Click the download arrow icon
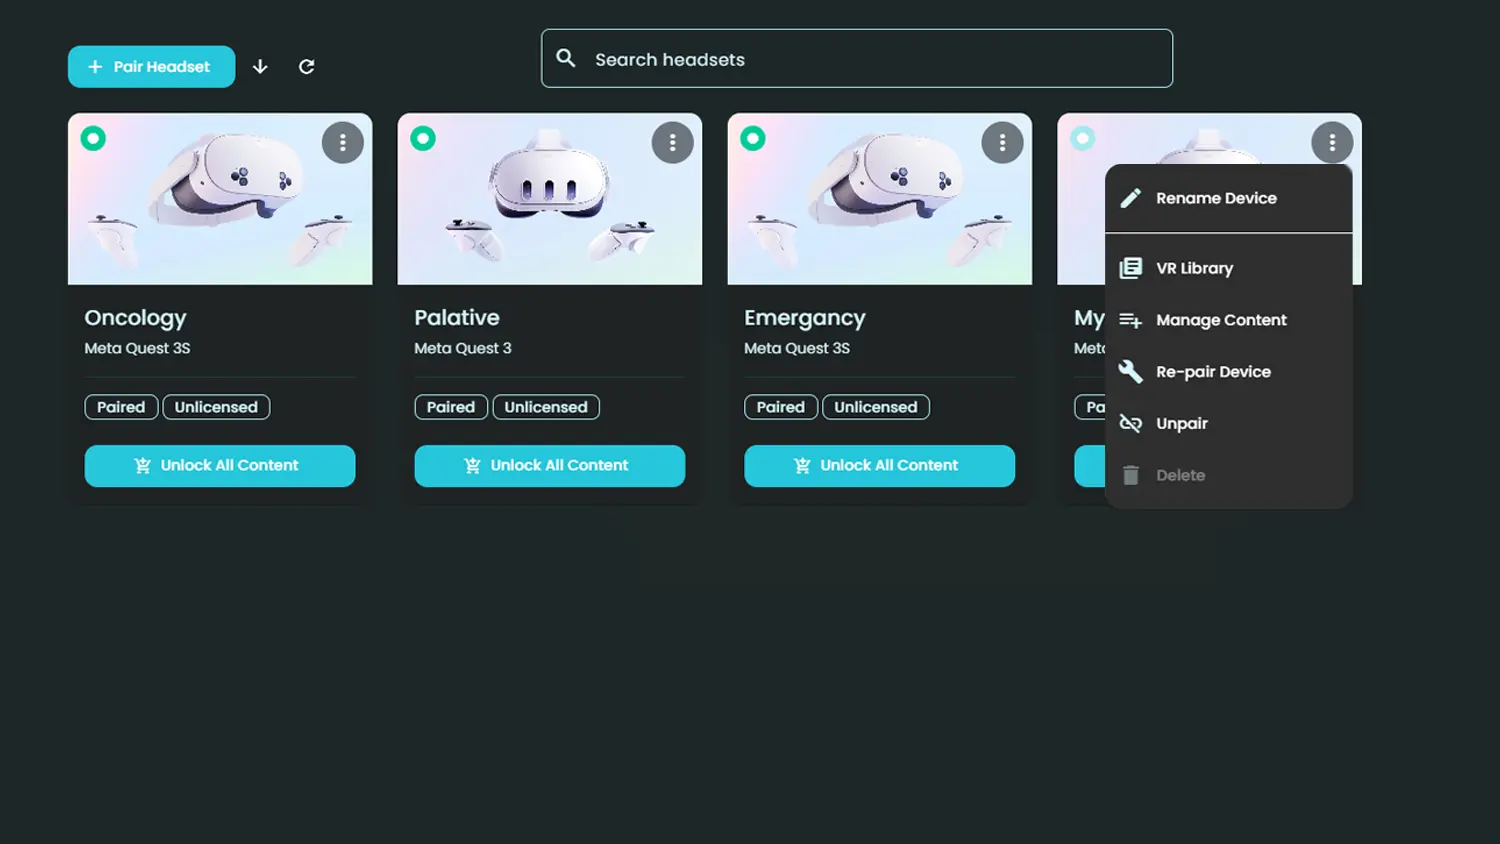1500x844 pixels. [260, 67]
